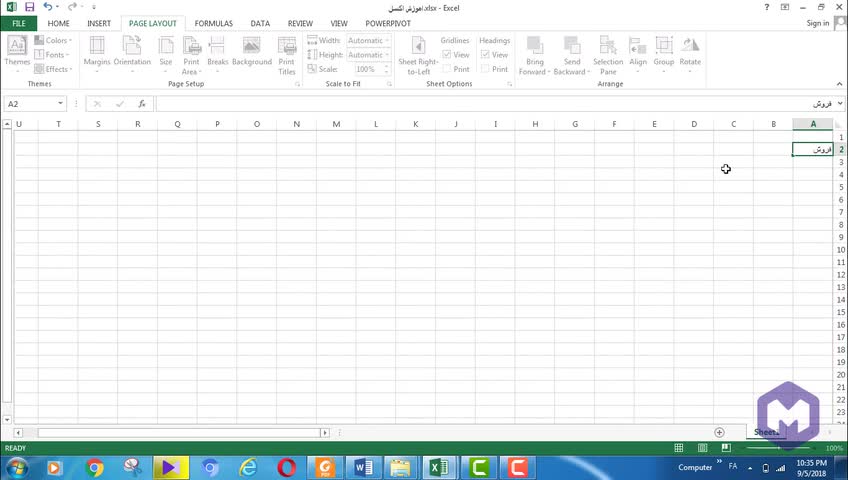Open the paper Size menu

point(165,54)
